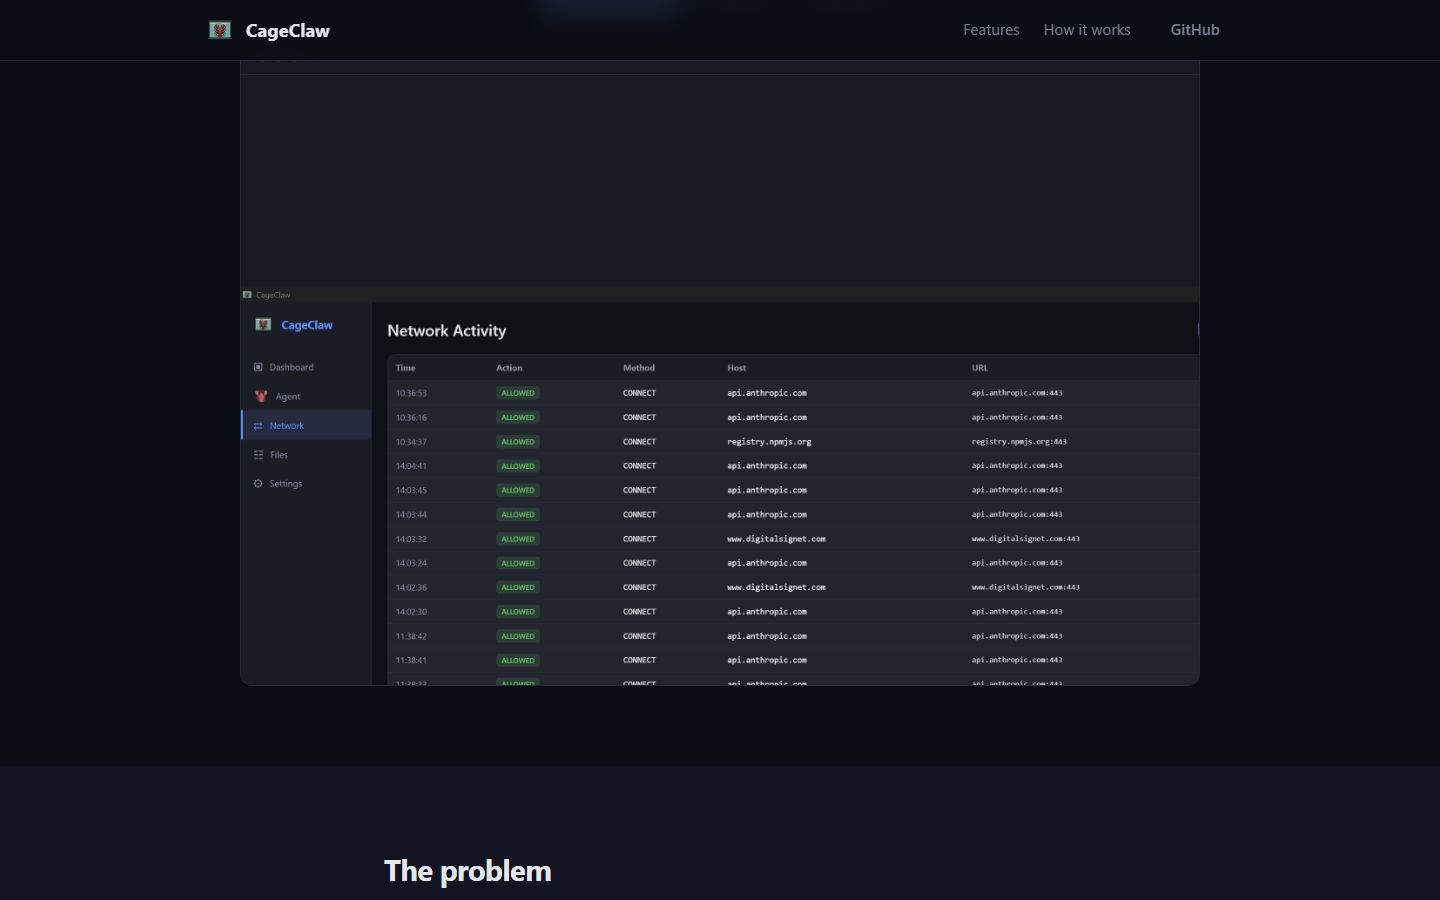1440x900 pixels.
Task: Click the URL column header
Action: (x=980, y=368)
